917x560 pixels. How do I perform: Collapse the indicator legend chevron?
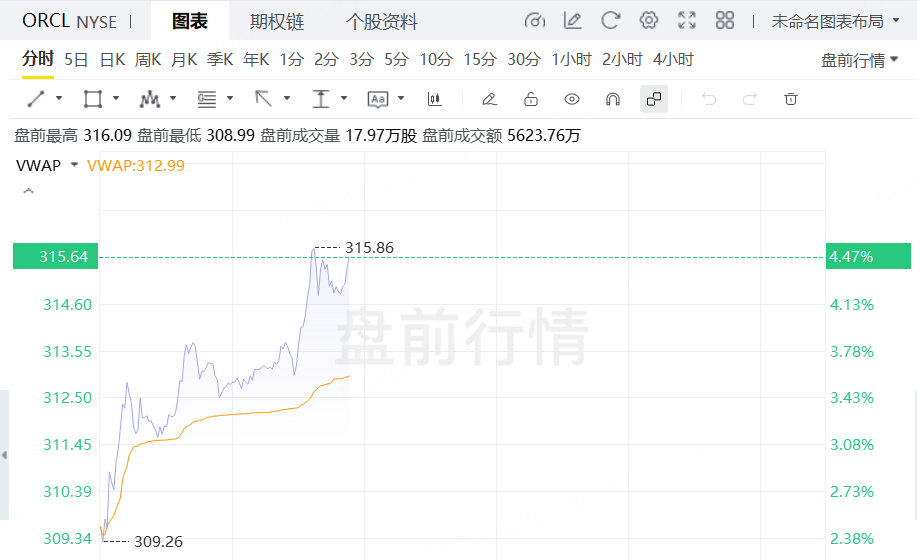click(28, 190)
